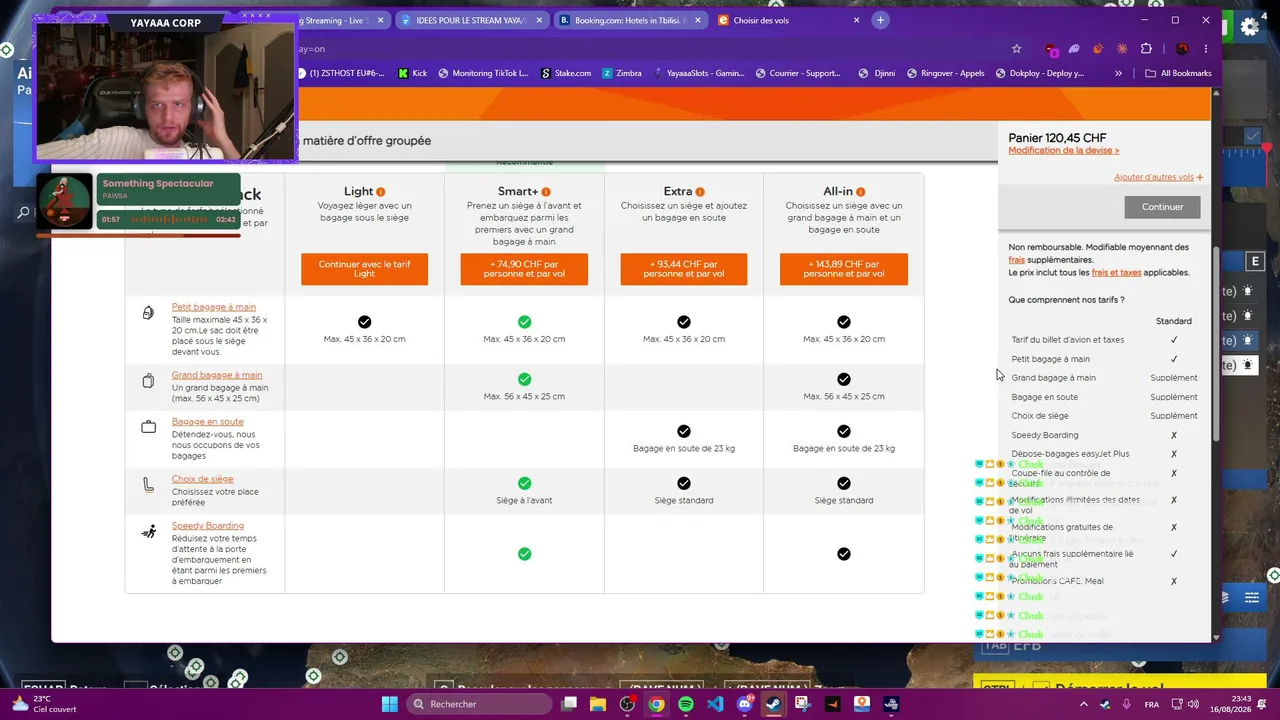Open Chrome profile avatar
This screenshot has height=720, width=1280.
pos(1182,49)
